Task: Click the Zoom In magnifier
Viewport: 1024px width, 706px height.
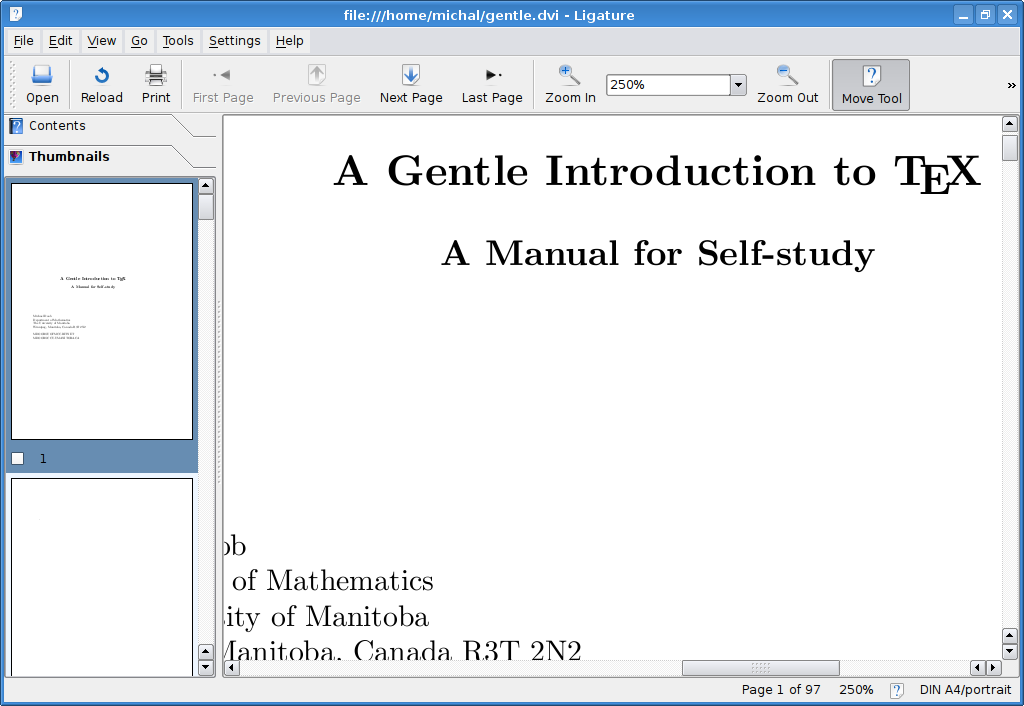Action: click(x=569, y=76)
